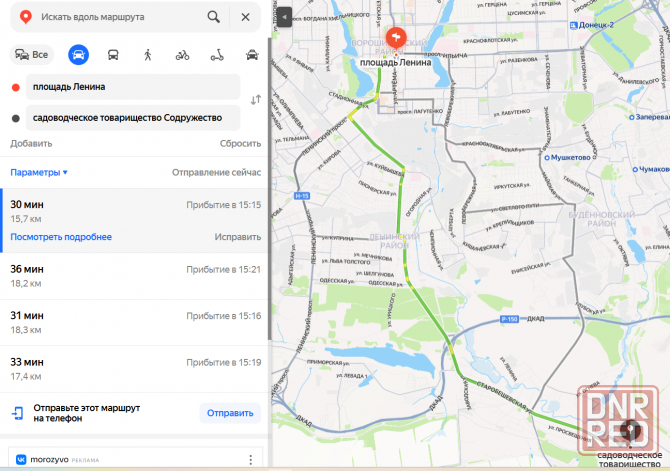Expand the Параметры dropdown
Viewport: 670px width, 471px height.
(39, 172)
